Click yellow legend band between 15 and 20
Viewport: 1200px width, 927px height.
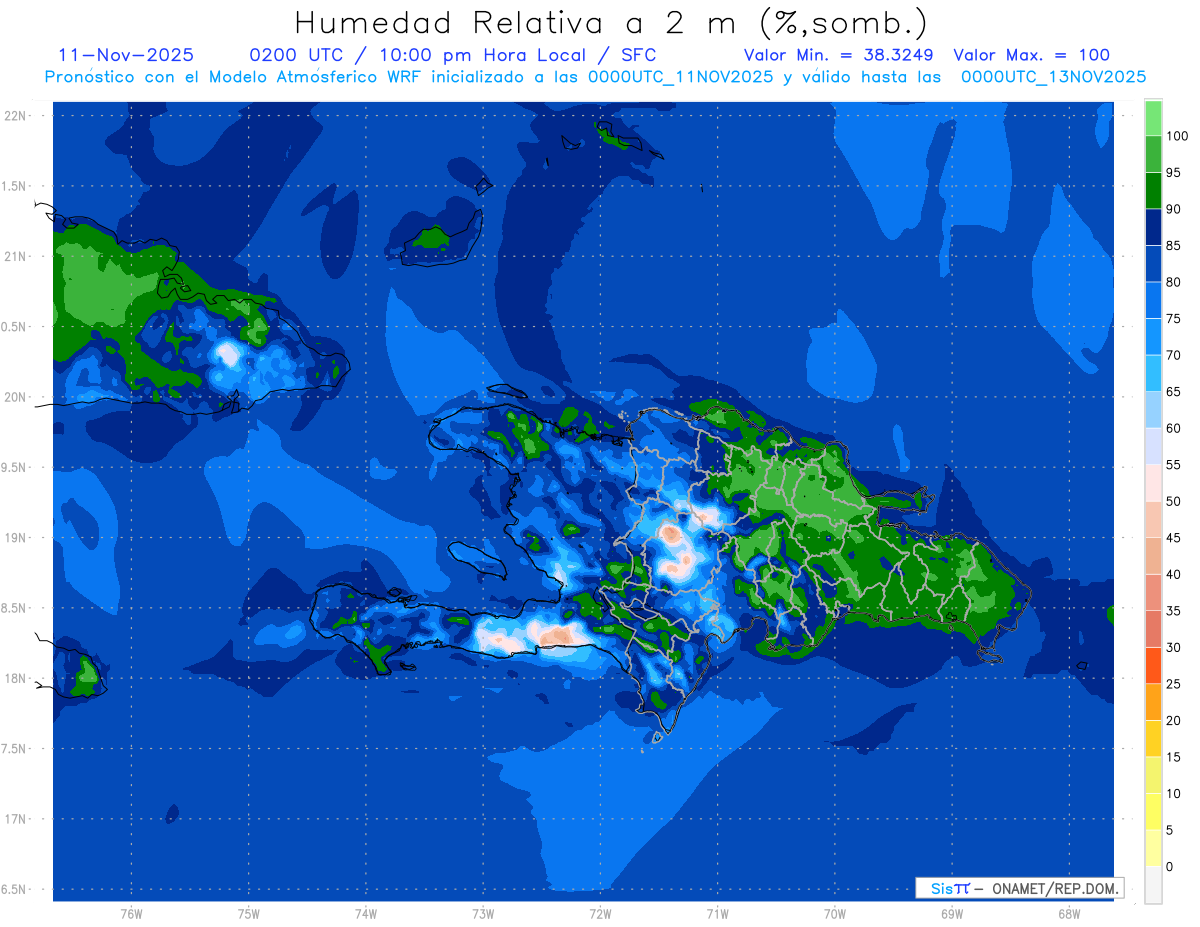[x=1153, y=739]
